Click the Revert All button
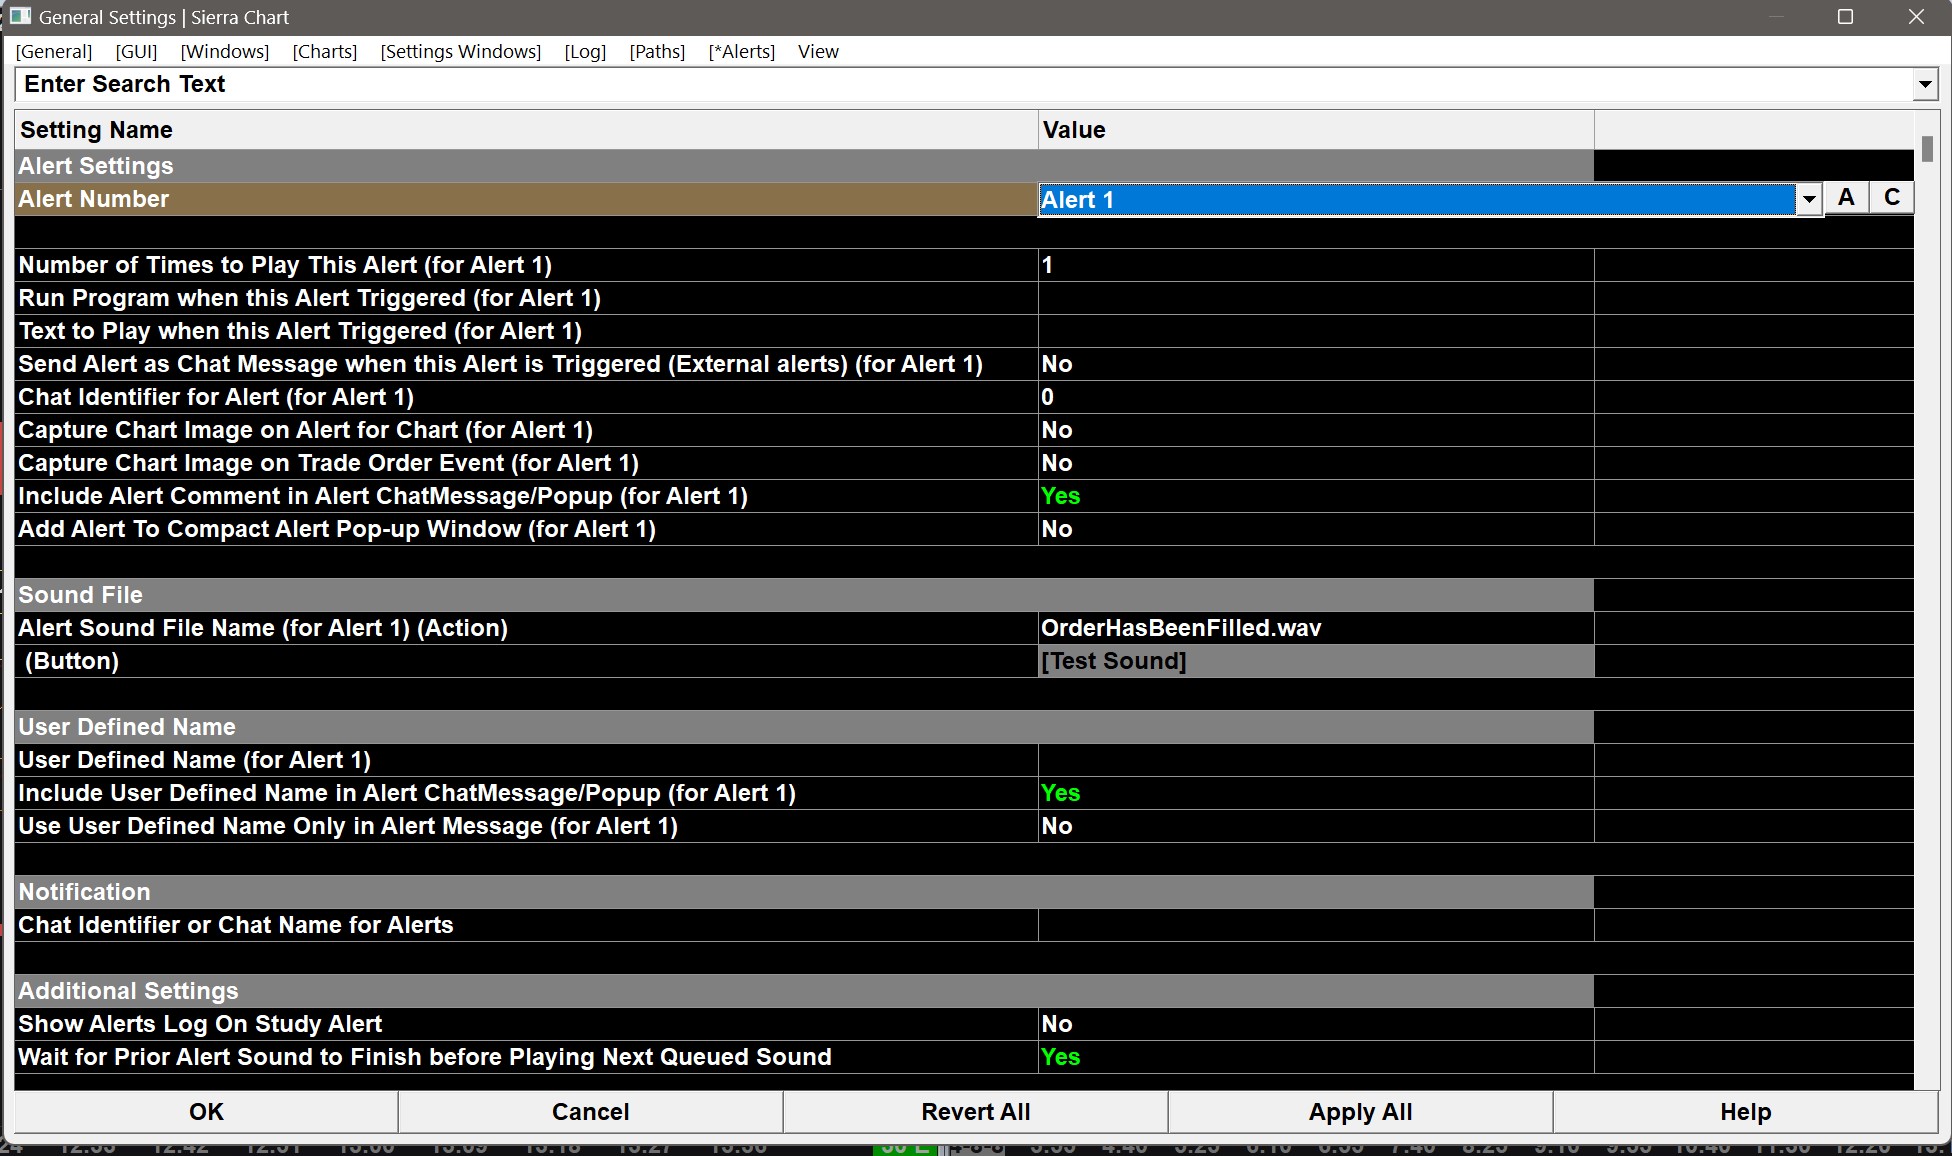Screen dimensions: 1952x1156 (x=975, y=1112)
